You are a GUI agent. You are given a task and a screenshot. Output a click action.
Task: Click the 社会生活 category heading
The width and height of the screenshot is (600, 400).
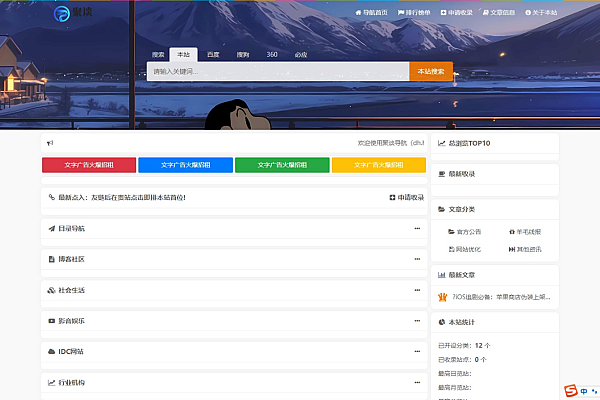(72, 290)
